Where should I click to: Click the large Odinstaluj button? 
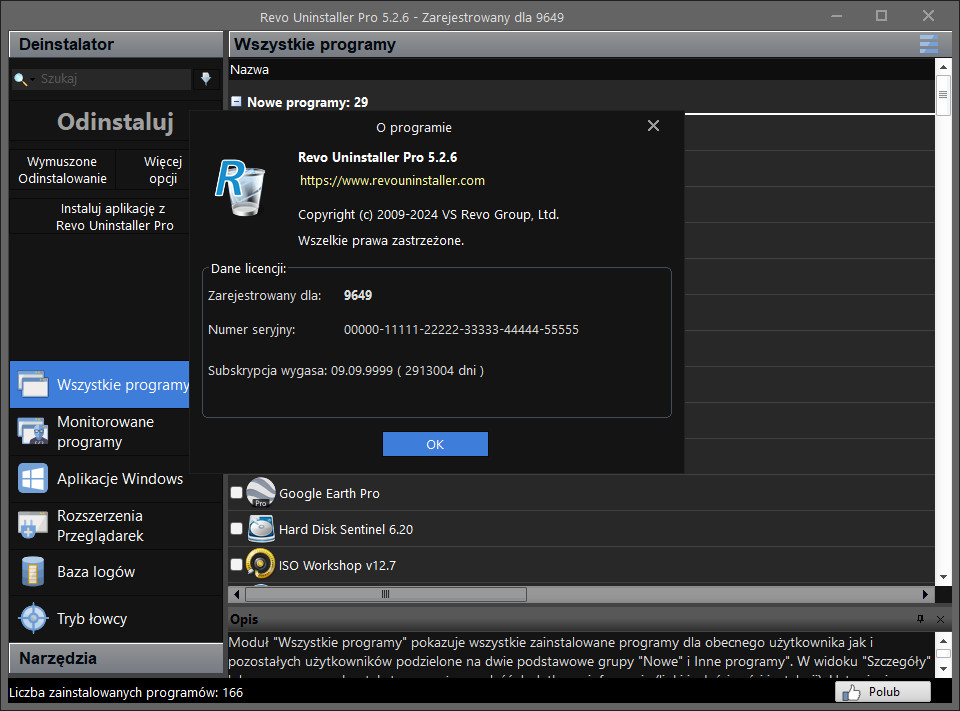pos(114,122)
